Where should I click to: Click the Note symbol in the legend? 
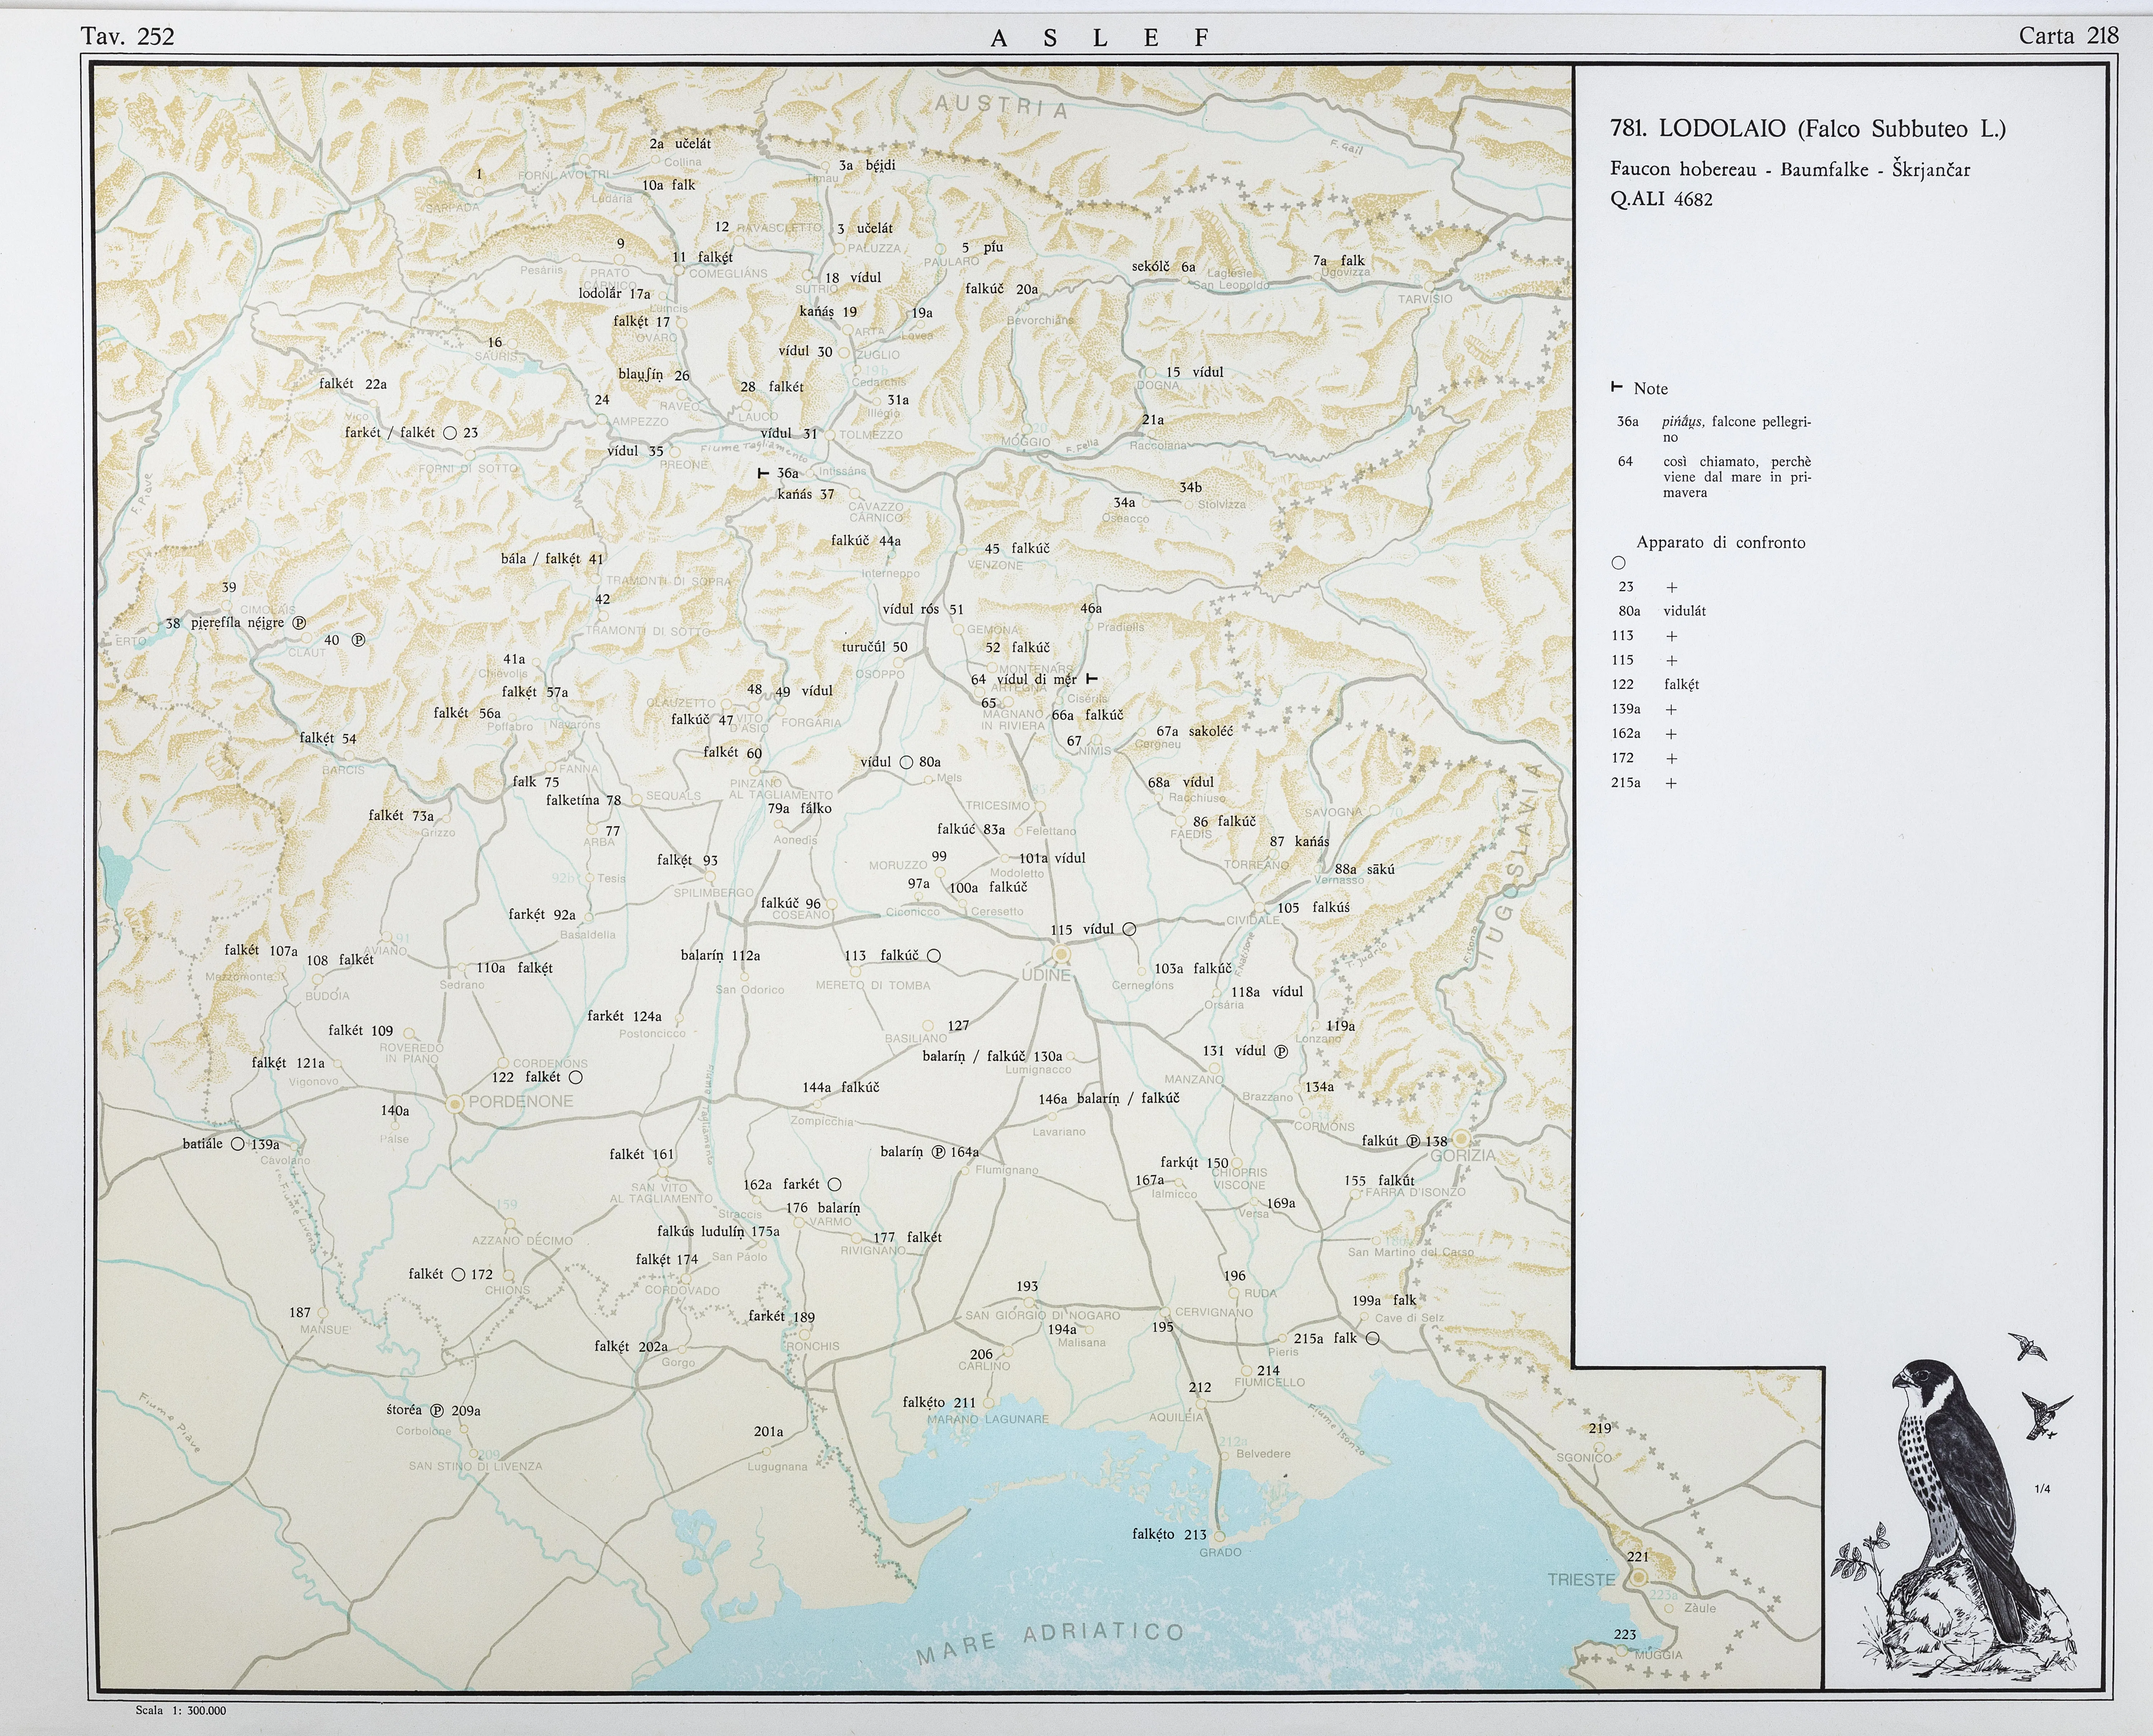tap(1616, 387)
